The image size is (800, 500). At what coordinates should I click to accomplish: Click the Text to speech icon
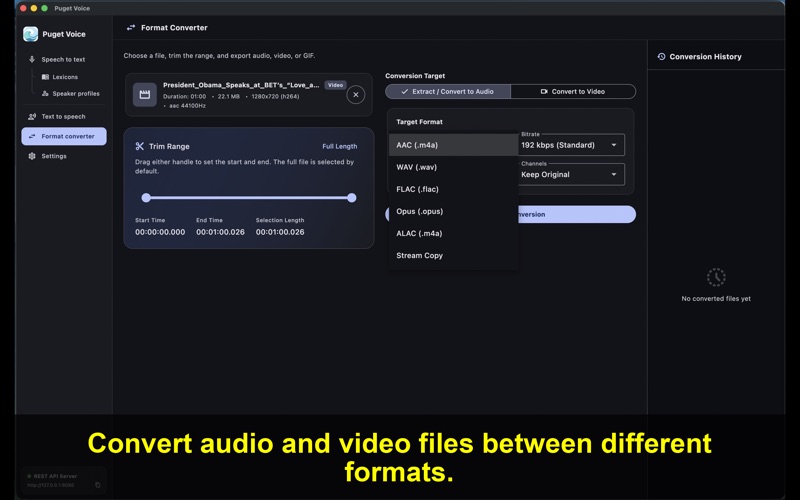(x=32, y=116)
